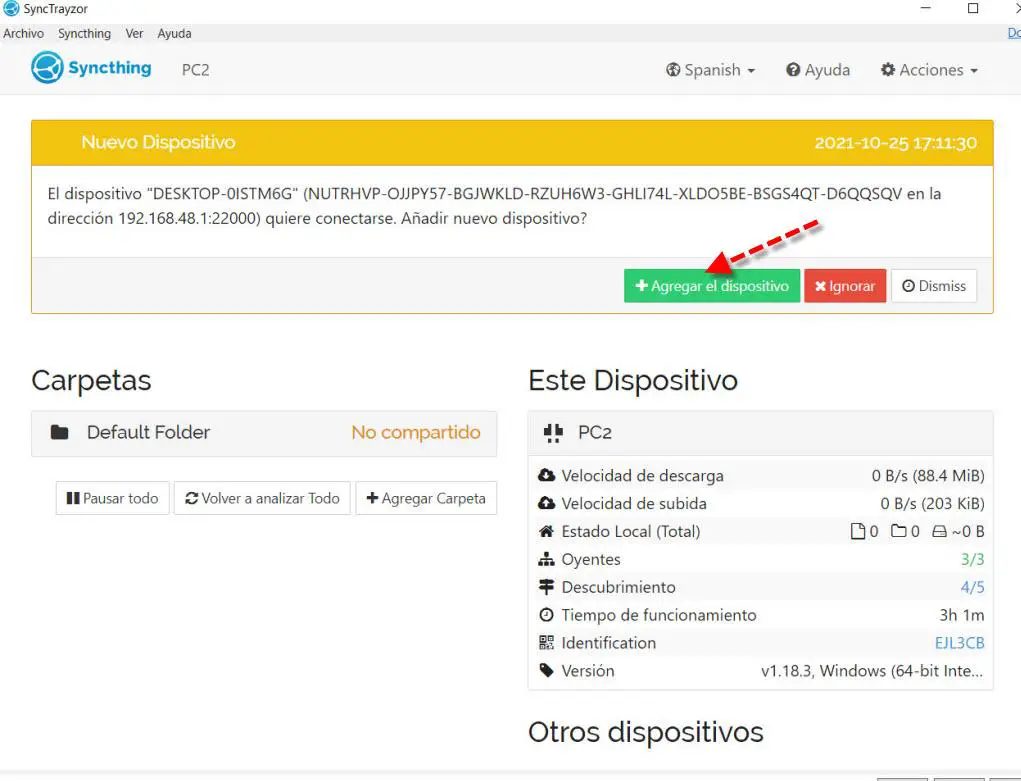Viewport: 1021px width, 781px height.
Task: Click the folder icon beside Default Folder
Action: point(60,433)
